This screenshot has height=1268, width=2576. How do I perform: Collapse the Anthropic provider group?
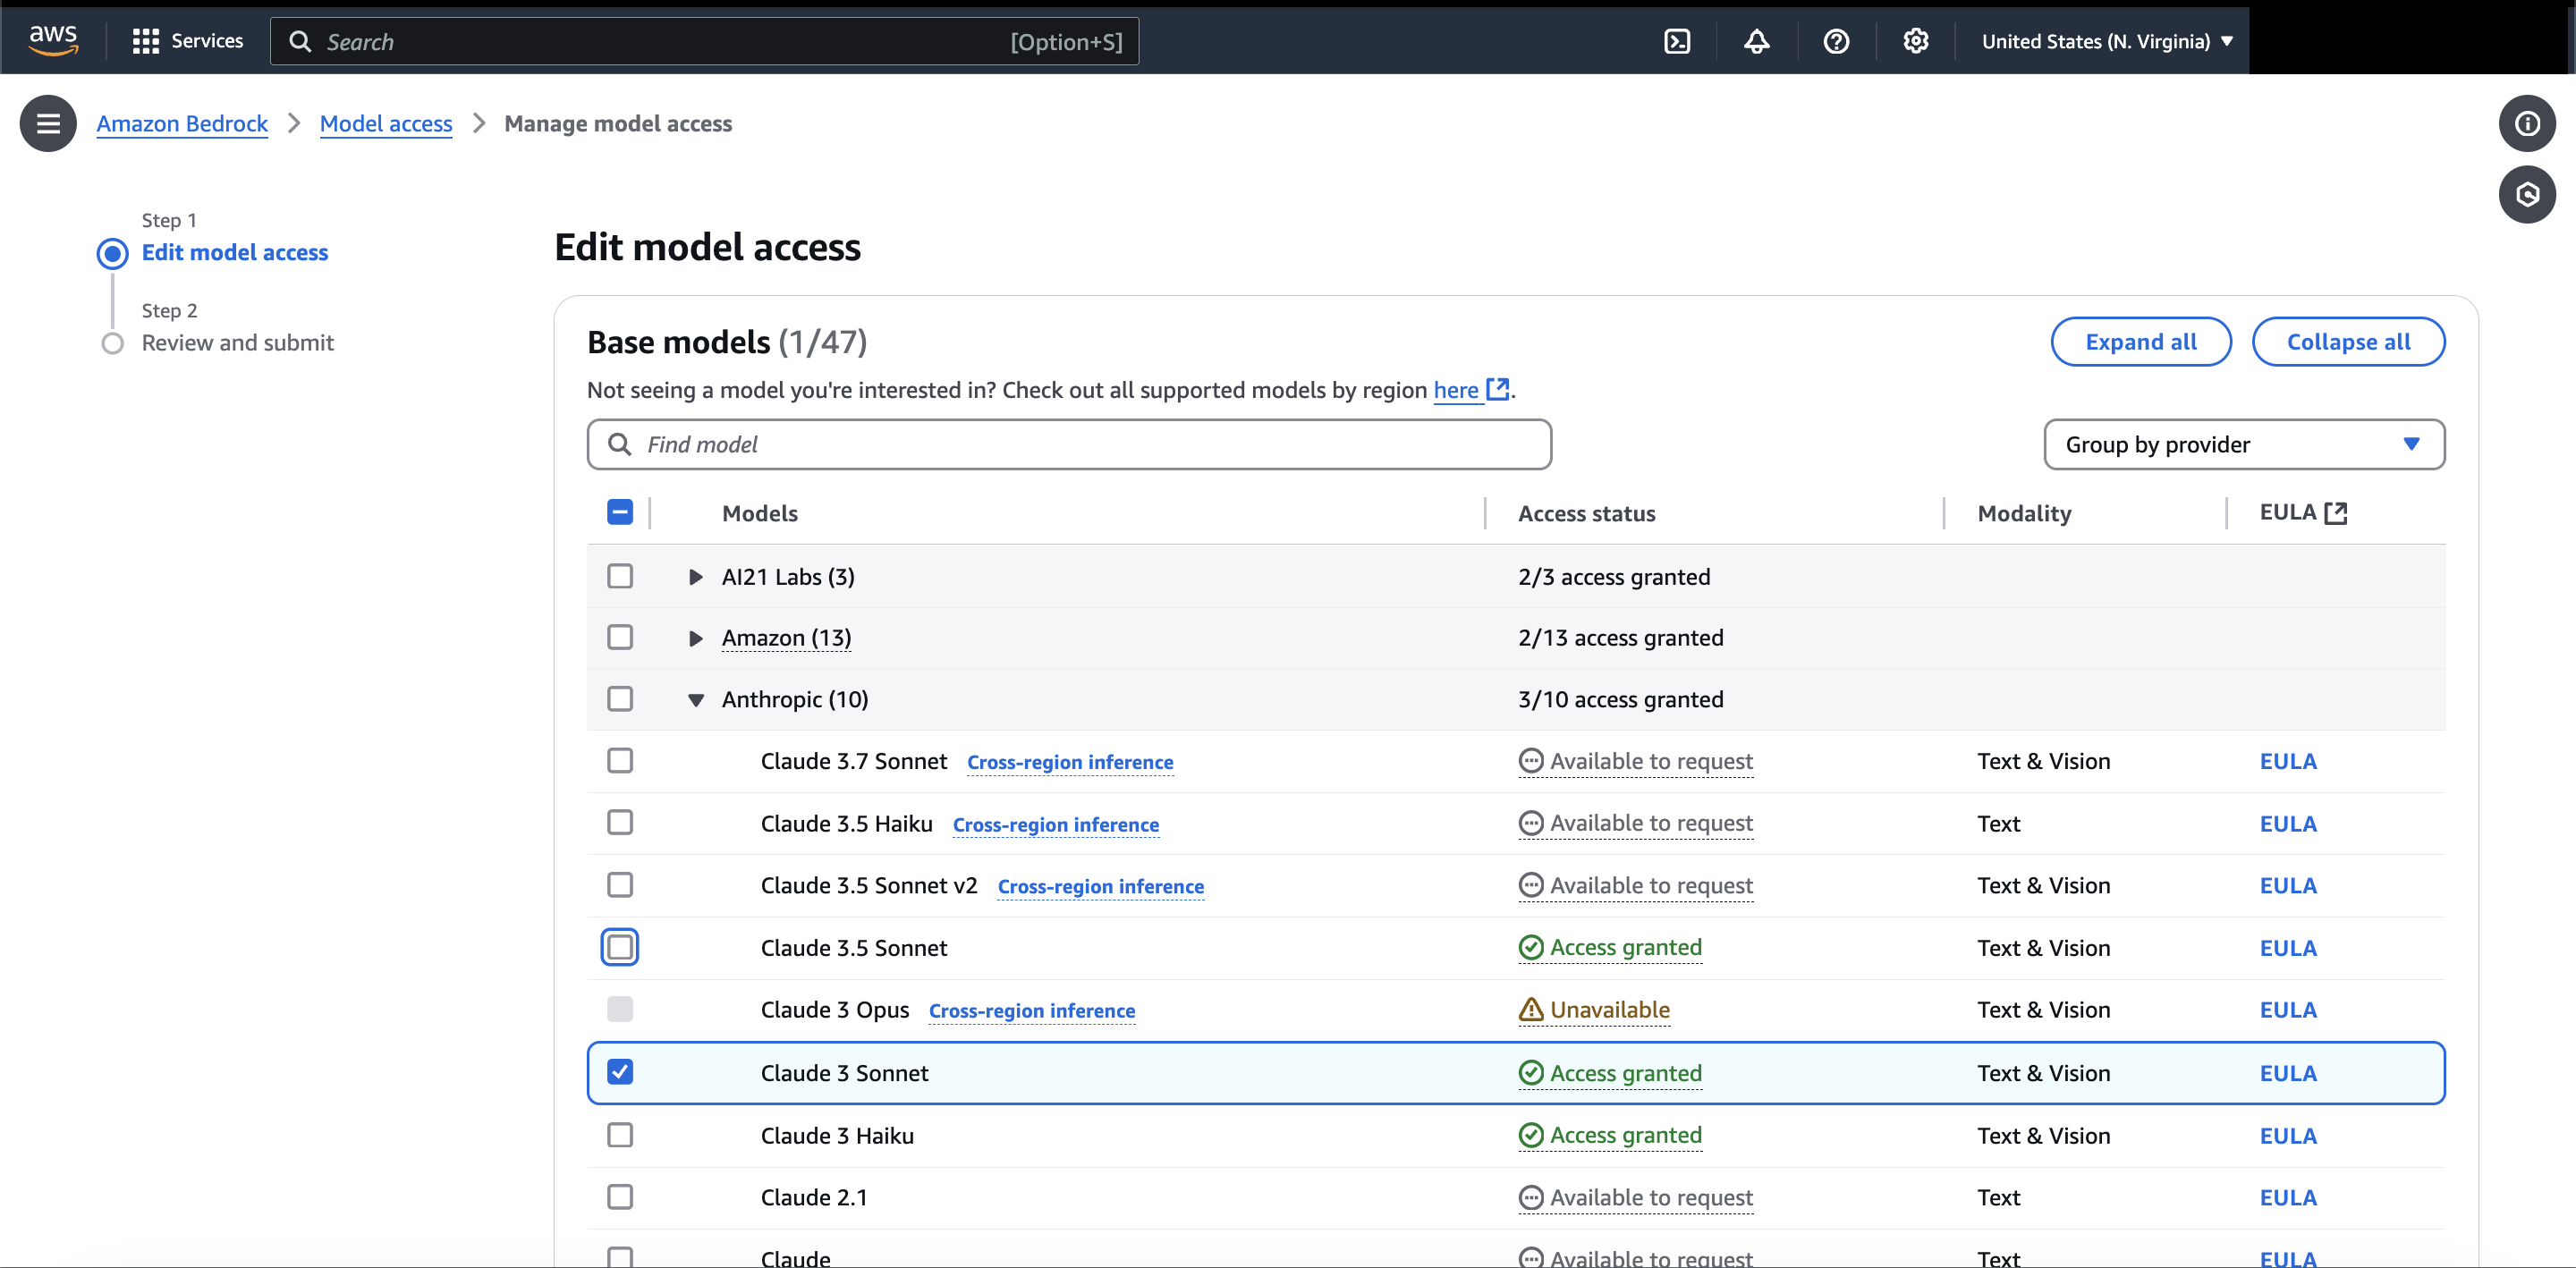696,700
